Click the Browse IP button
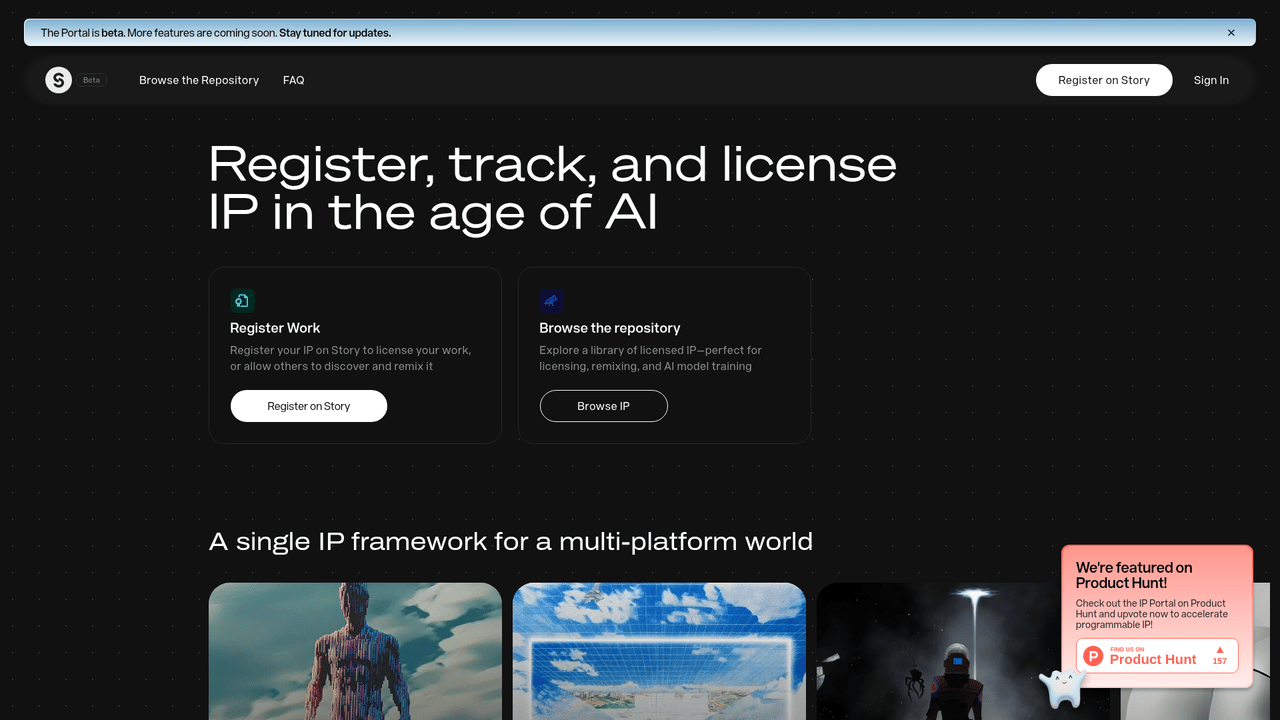The width and height of the screenshot is (1280, 720). point(604,406)
